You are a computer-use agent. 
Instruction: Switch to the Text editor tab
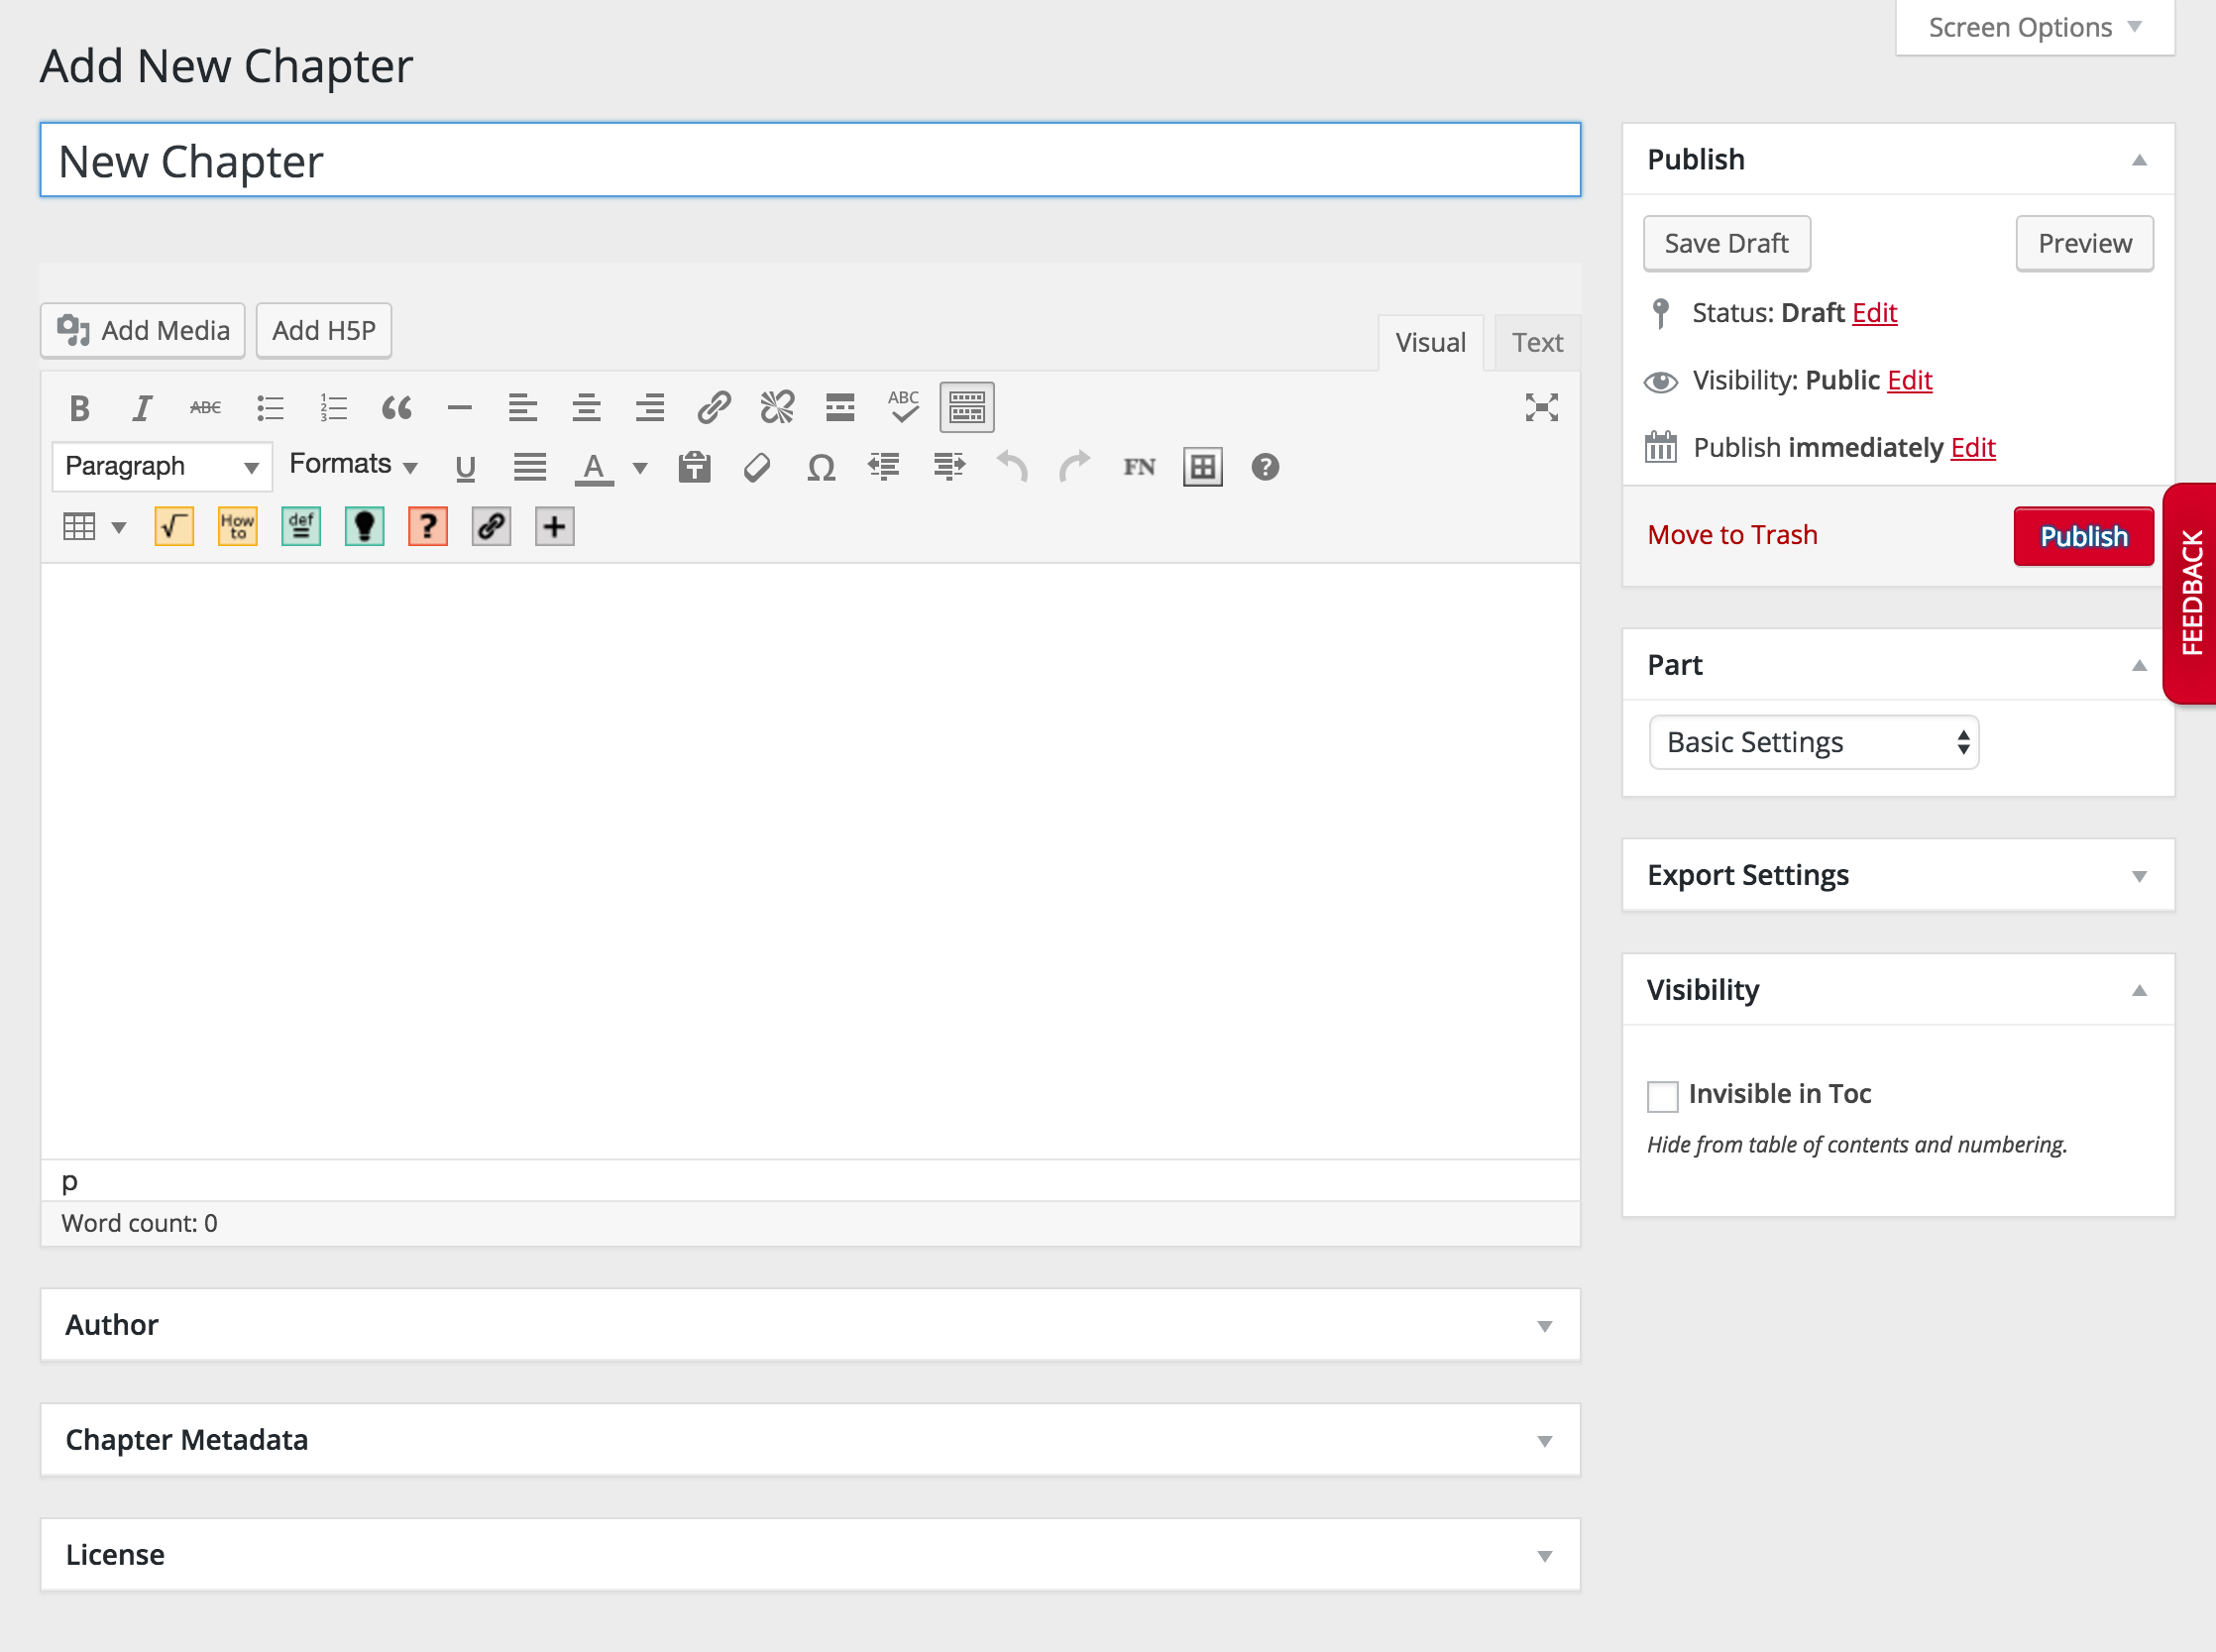[x=1537, y=343]
